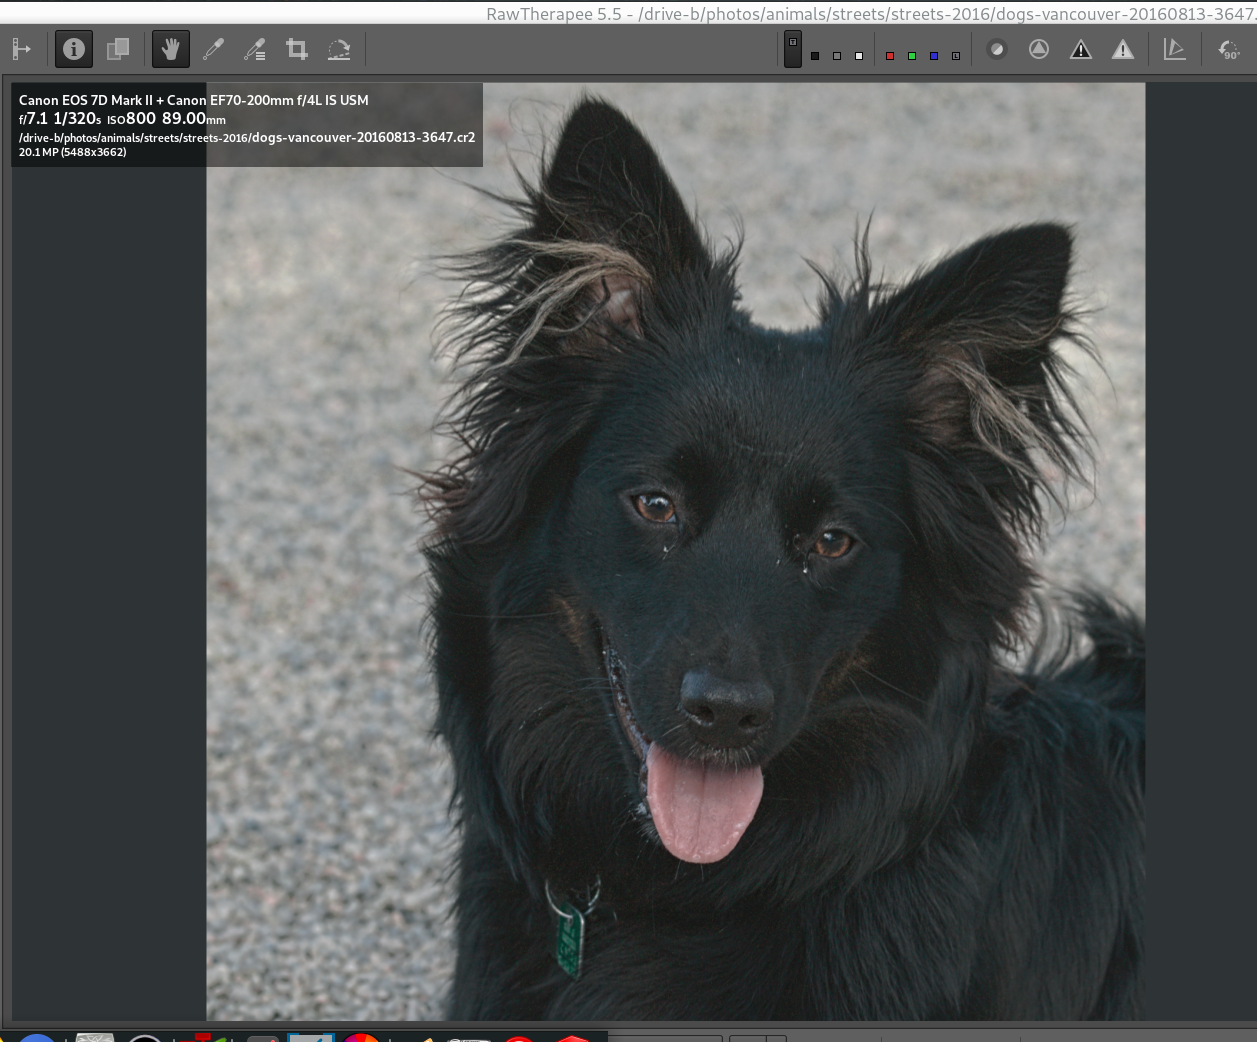The height and width of the screenshot is (1042, 1257).
Task: Select the lockable color picker tool
Action: [x=255, y=49]
